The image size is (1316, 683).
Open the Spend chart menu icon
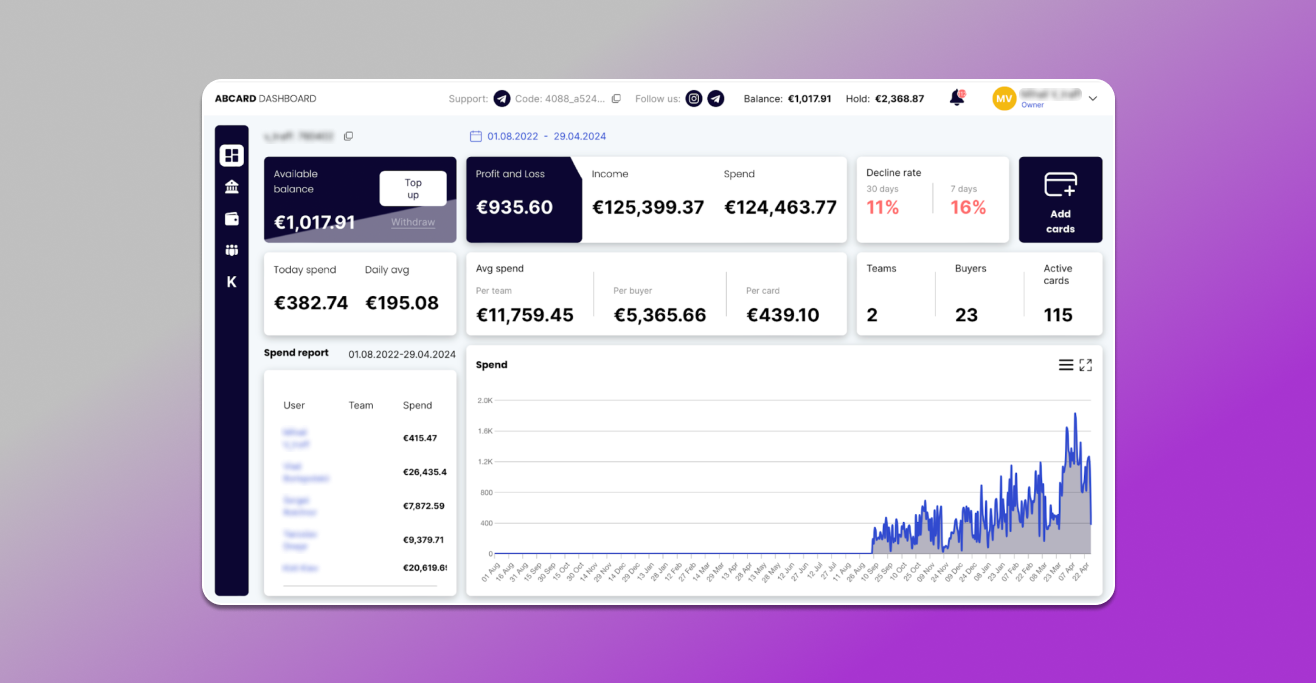tap(1064, 365)
